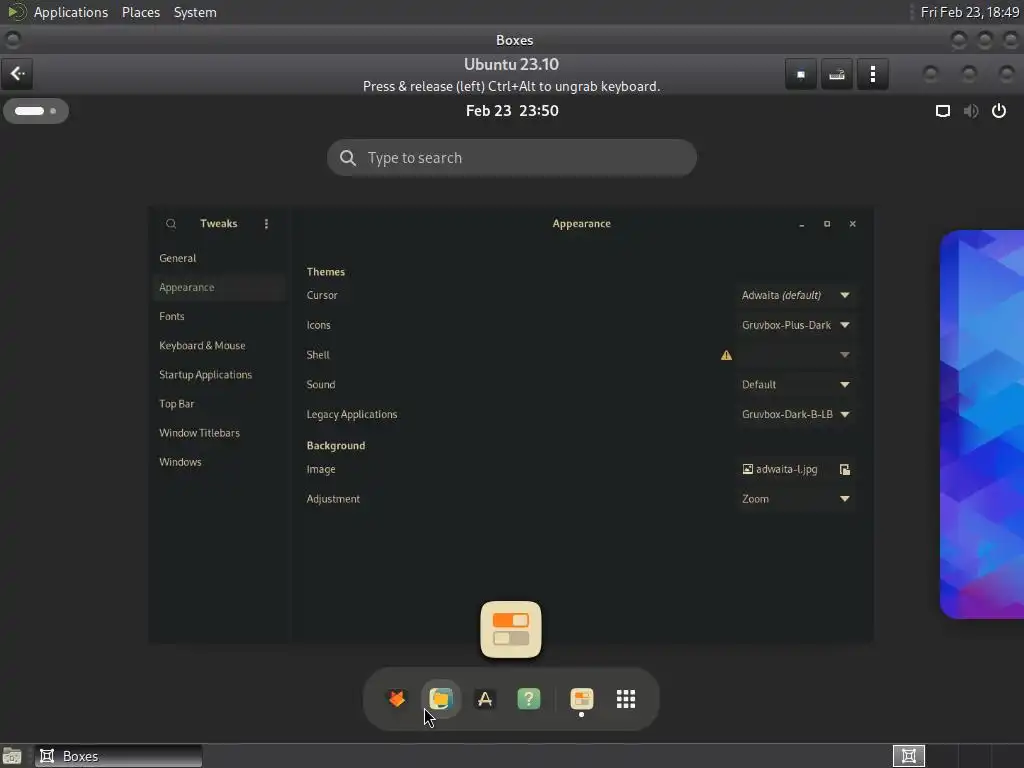
Task: Select Window Titlebars in sidebar
Action: pyautogui.click(x=219, y=433)
